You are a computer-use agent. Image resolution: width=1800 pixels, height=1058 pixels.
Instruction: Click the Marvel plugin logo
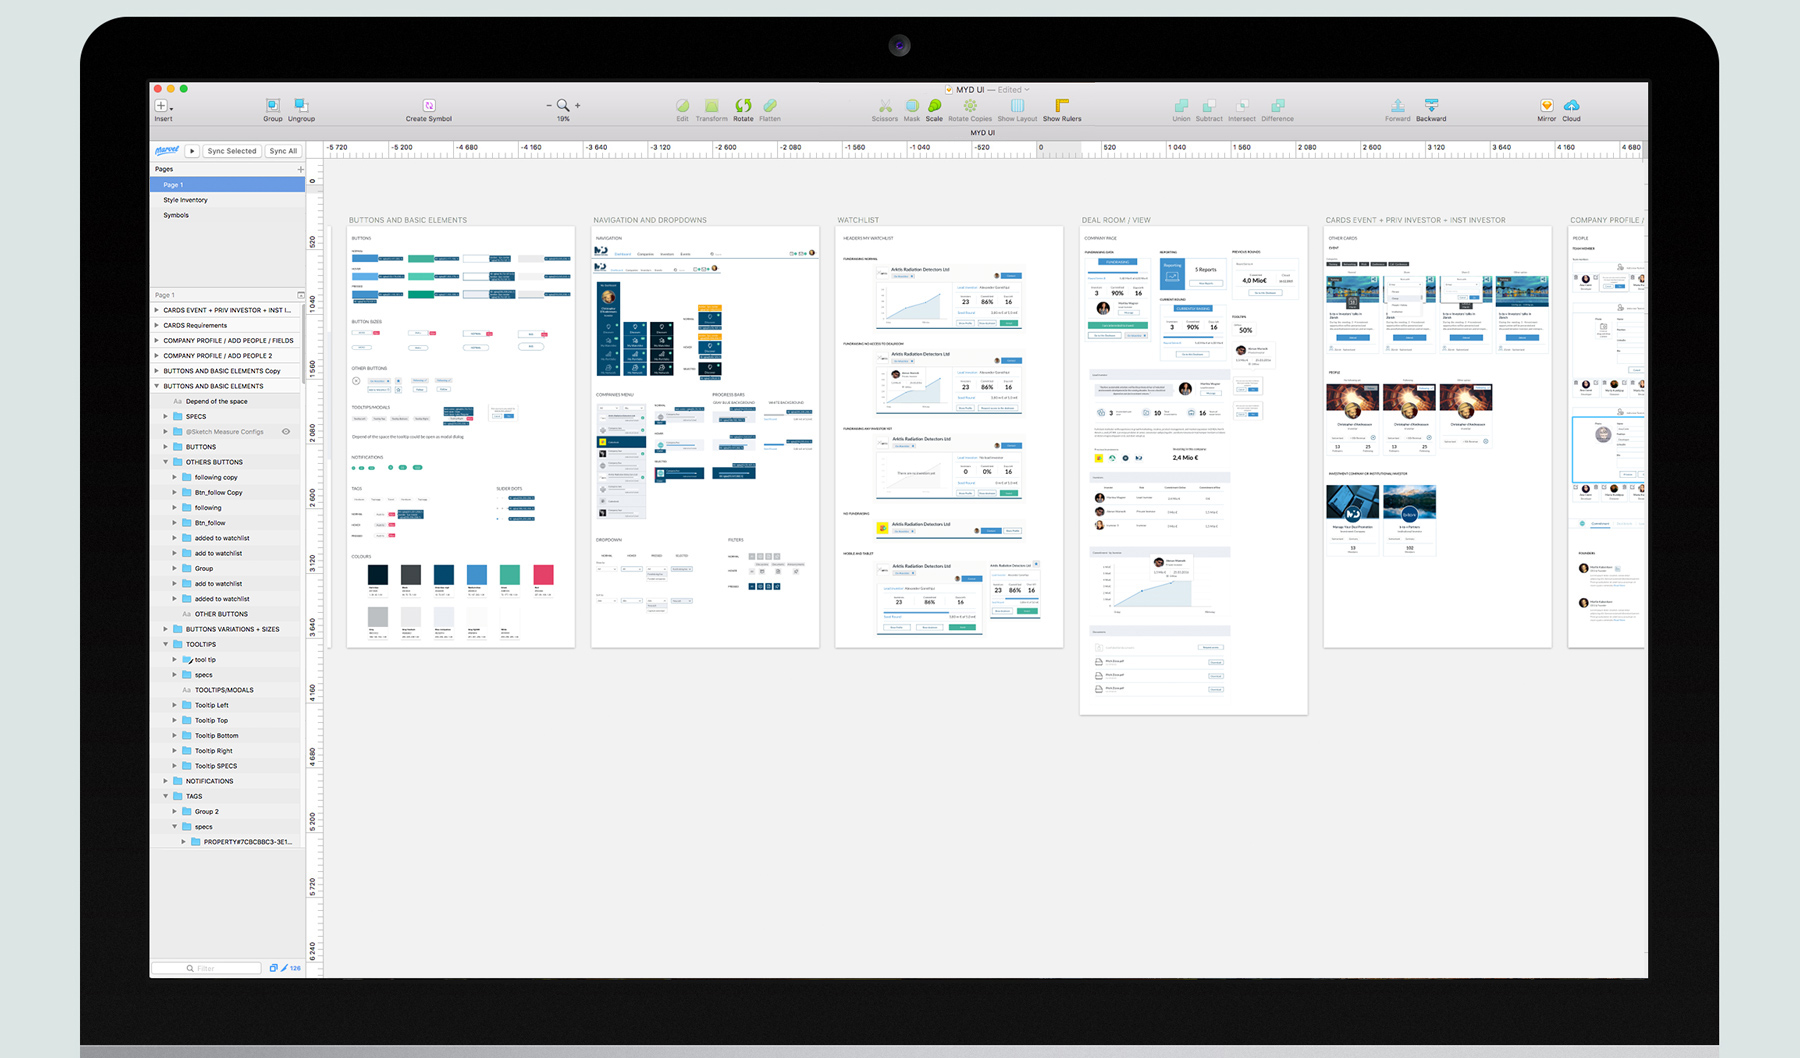[167, 151]
